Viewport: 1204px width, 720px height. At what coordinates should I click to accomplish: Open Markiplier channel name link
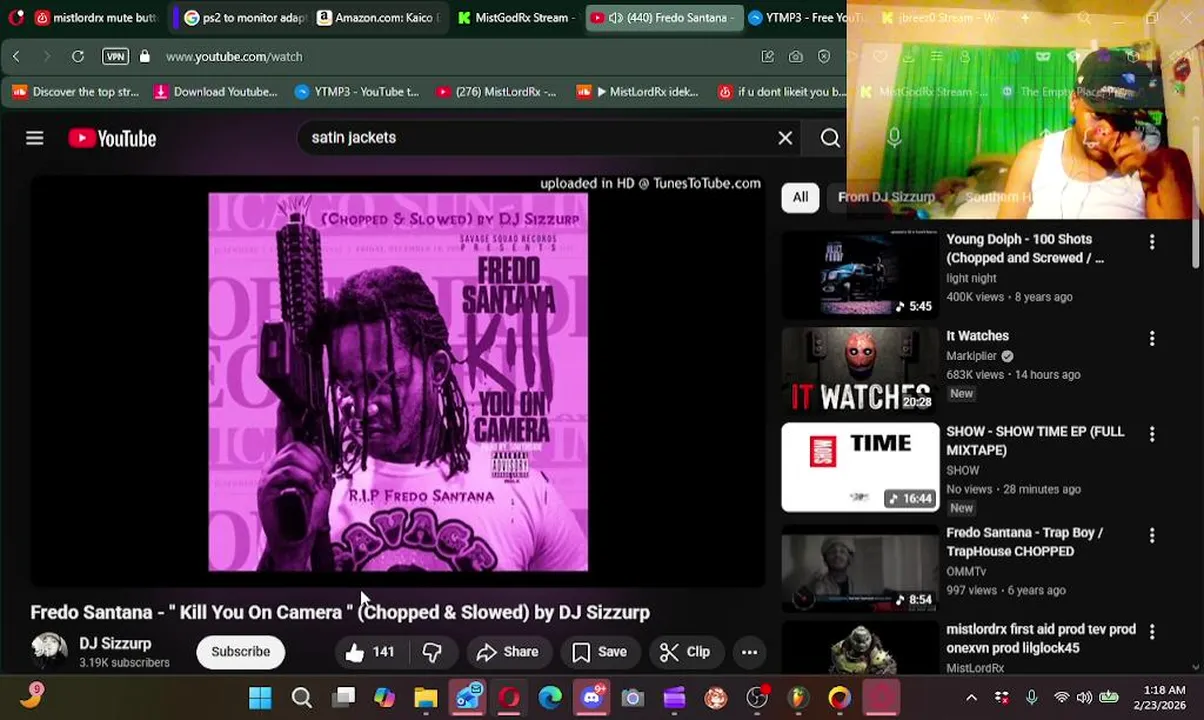(x=972, y=356)
